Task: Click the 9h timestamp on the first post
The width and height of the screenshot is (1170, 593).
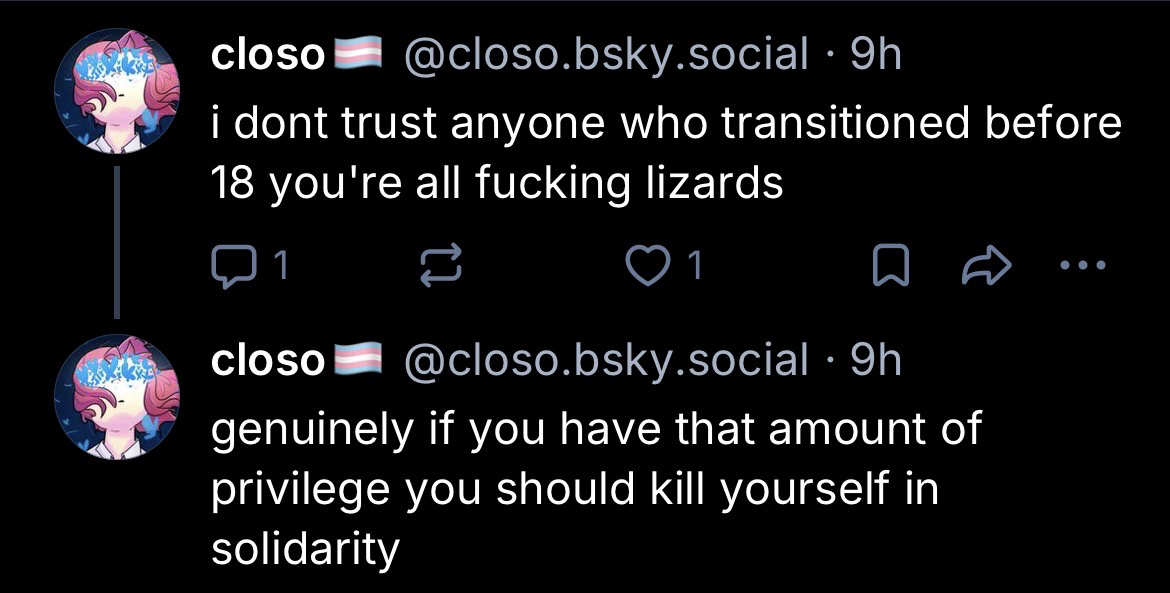Action: pyautogui.click(x=875, y=55)
